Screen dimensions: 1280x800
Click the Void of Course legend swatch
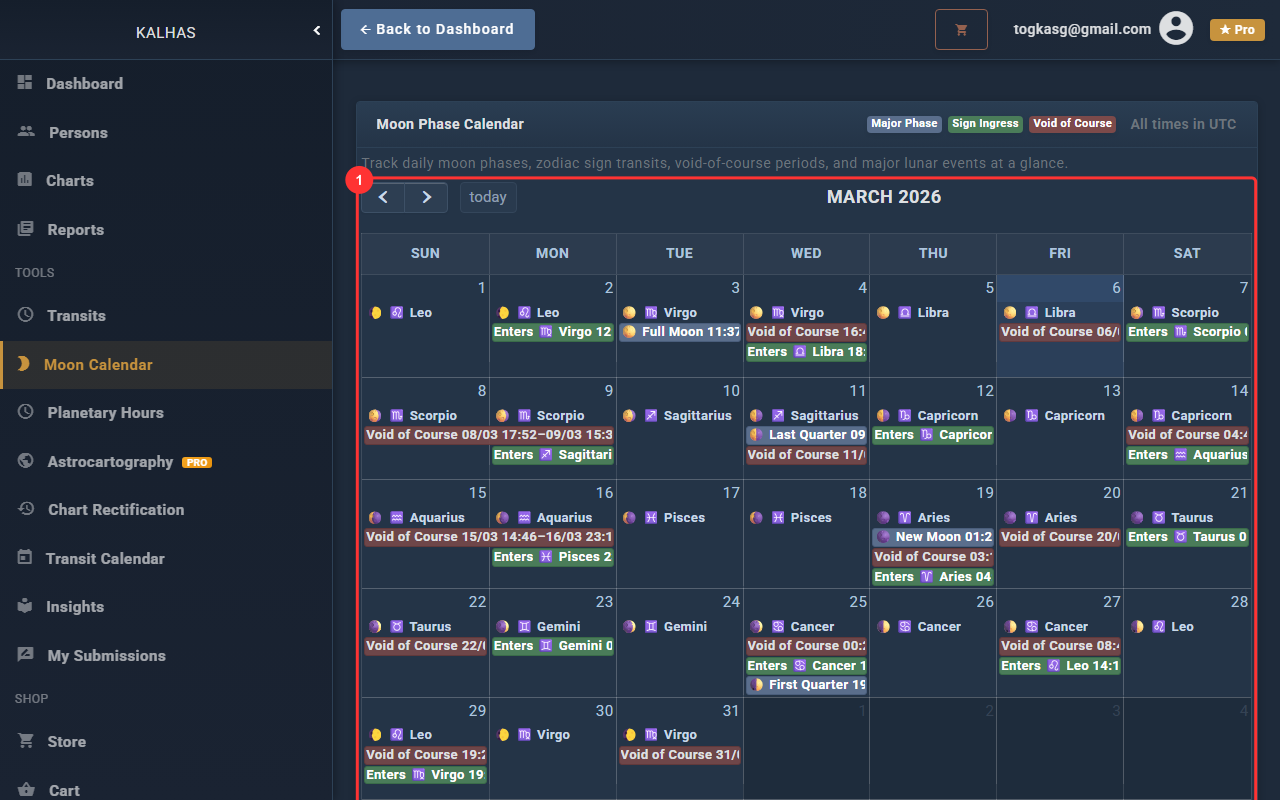pyautogui.click(x=1072, y=124)
